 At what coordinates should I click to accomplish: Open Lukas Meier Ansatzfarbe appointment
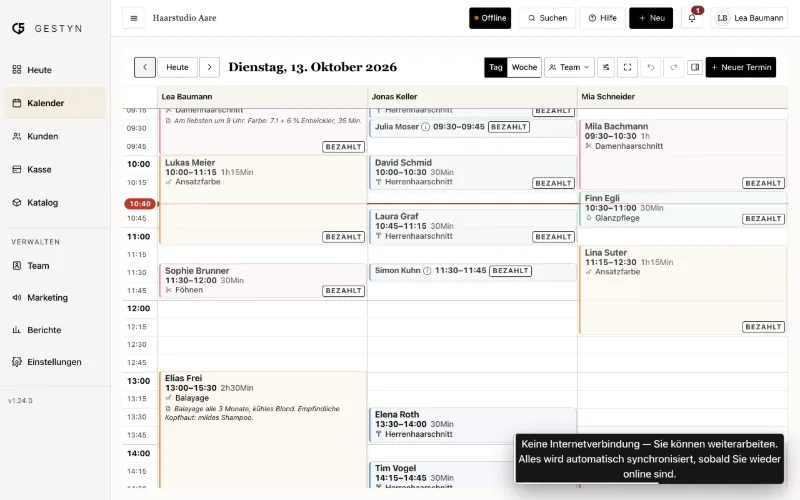[263, 200]
